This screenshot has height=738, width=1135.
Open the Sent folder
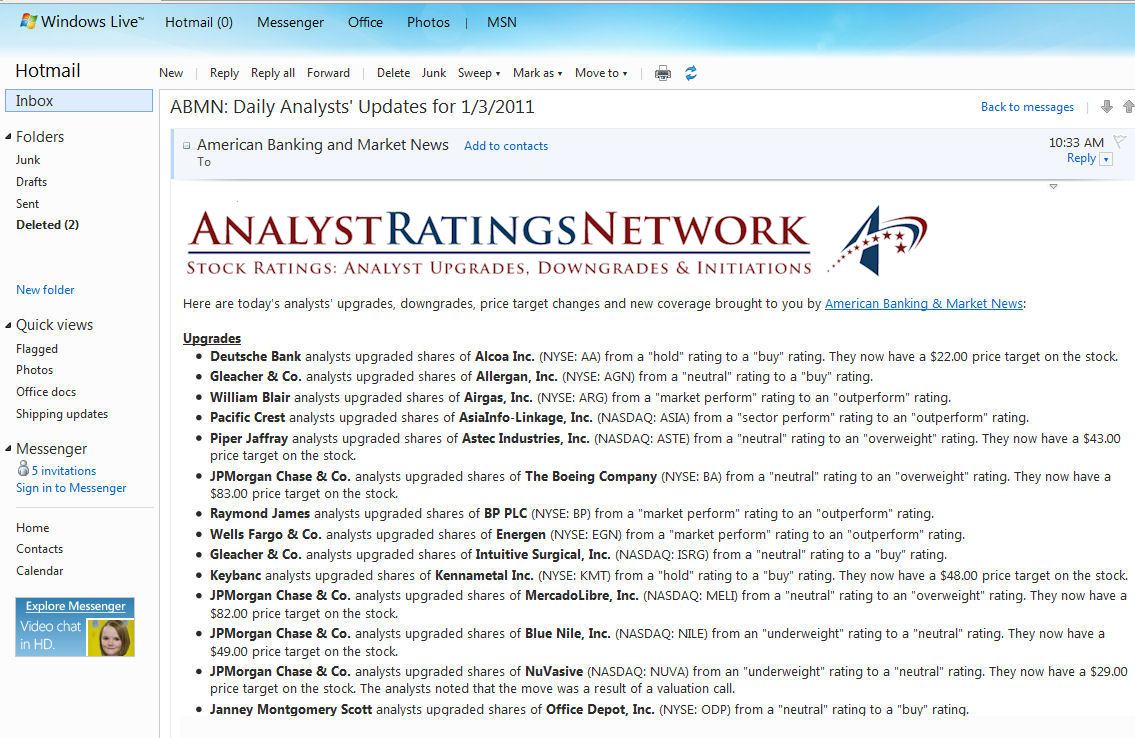(x=28, y=204)
